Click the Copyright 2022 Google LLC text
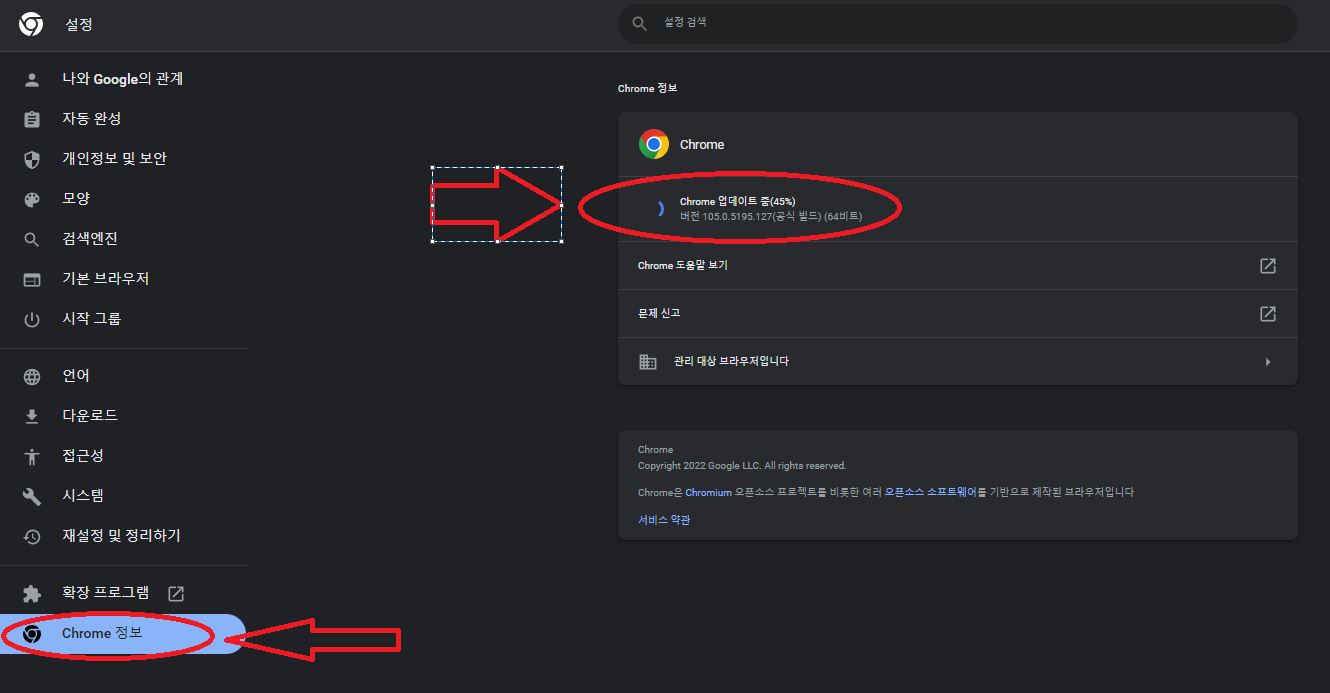Viewport: 1330px width, 693px height. point(742,466)
